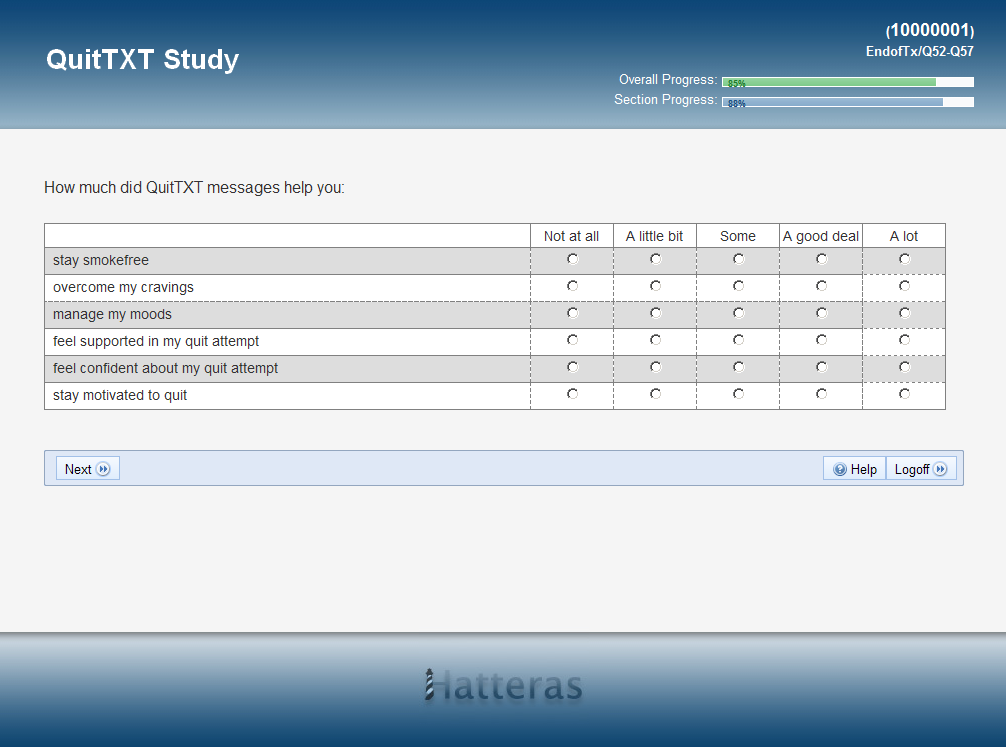Click the 'stay smokefree' row label
The image size is (1006, 747).
[101, 260]
